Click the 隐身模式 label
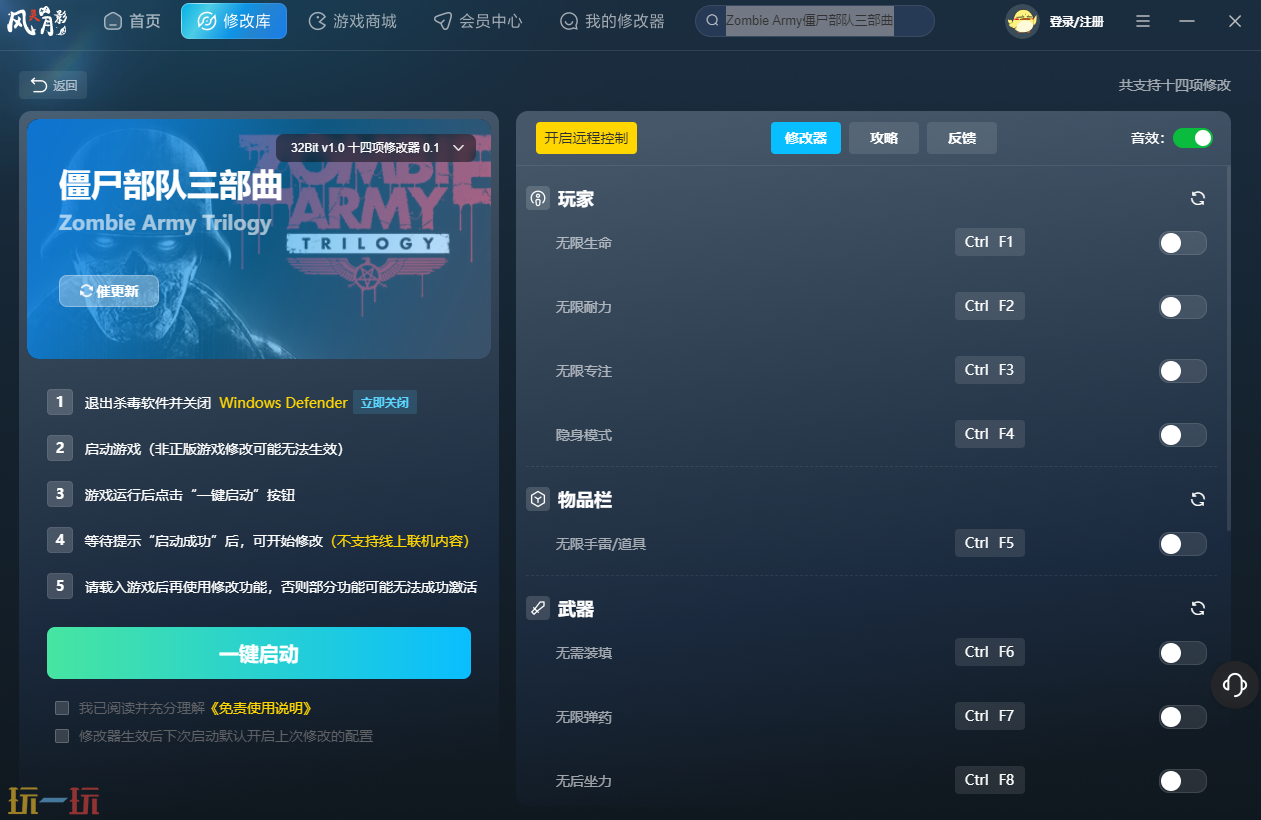Image resolution: width=1261 pixels, height=820 pixels. coord(584,435)
